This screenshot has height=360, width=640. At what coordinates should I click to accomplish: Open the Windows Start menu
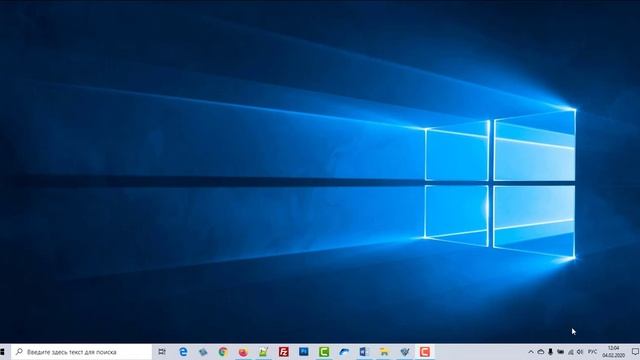pyautogui.click(x=2, y=352)
